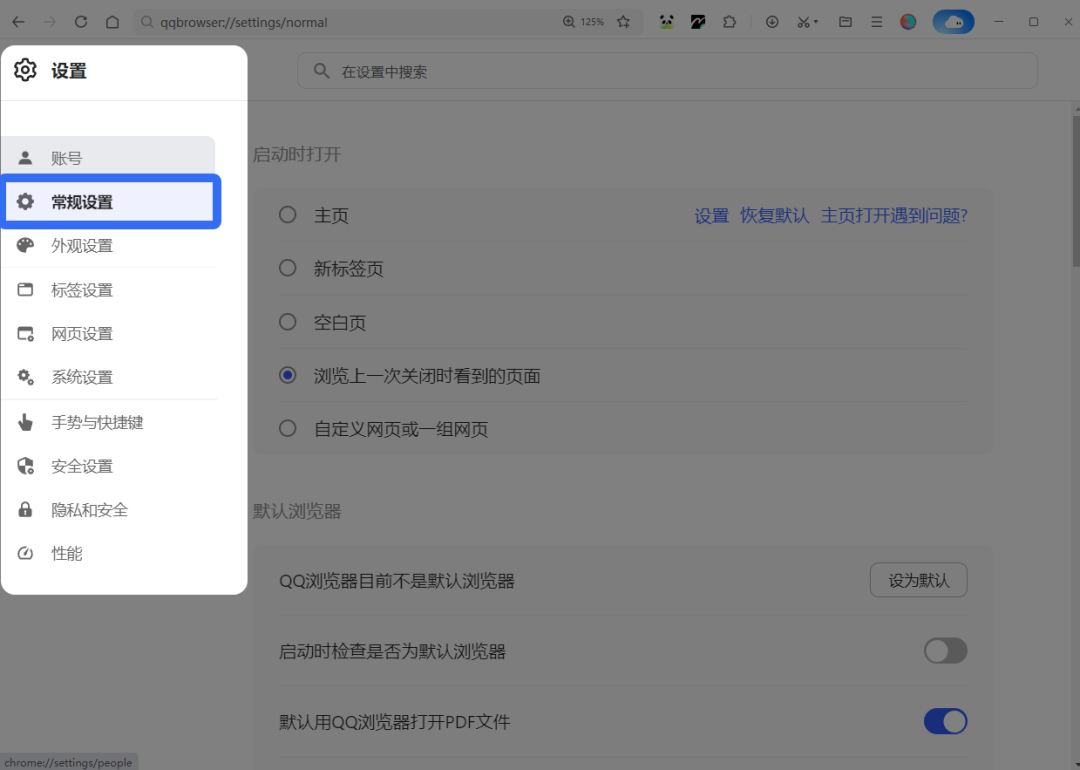The height and width of the screenshot is (770, 1080).
Task: Open the hamburger main menu
Action: (877, 22)
